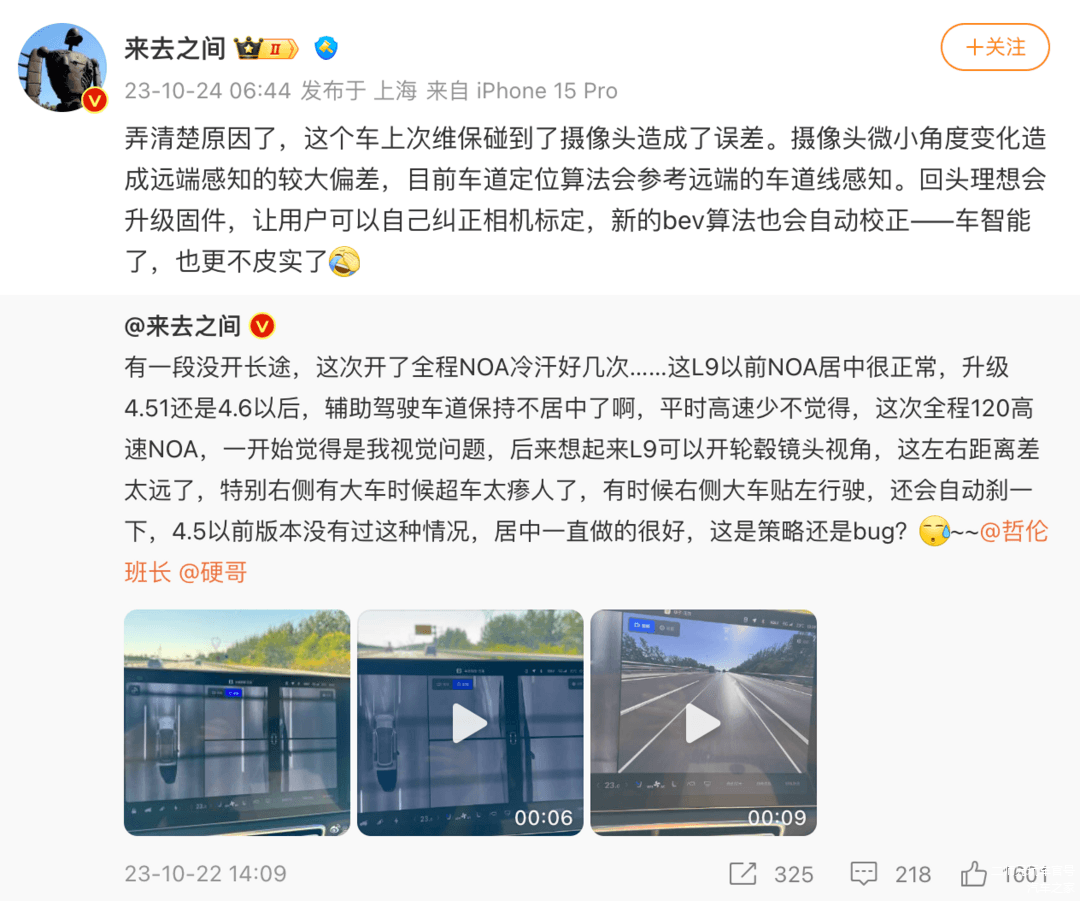Click the 23-10-22 14:09 original post timestamp

pyautogui.click(x=205, y=873)
